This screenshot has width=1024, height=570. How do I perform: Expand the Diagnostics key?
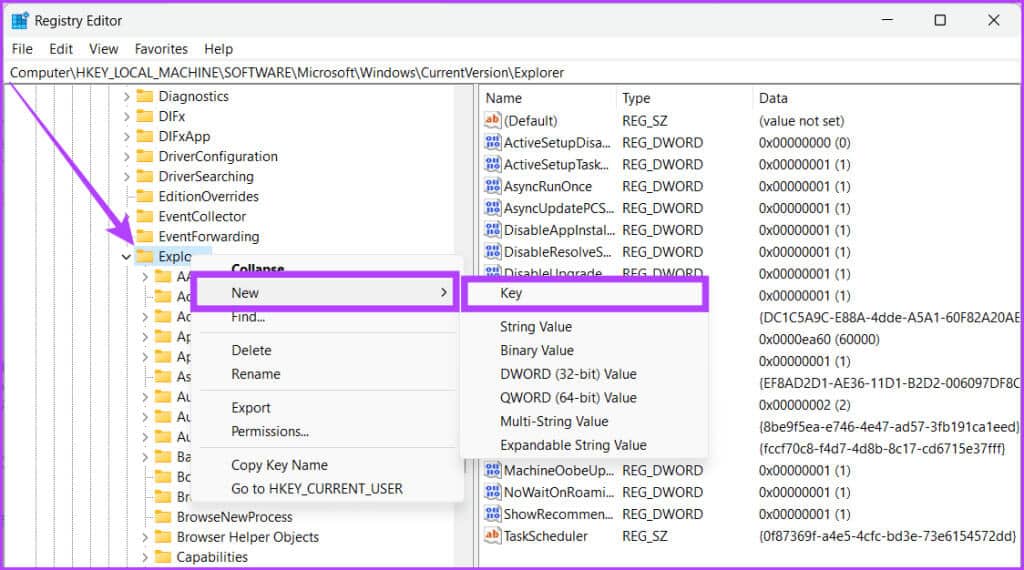pyautogui.click(x=127, y=97)
